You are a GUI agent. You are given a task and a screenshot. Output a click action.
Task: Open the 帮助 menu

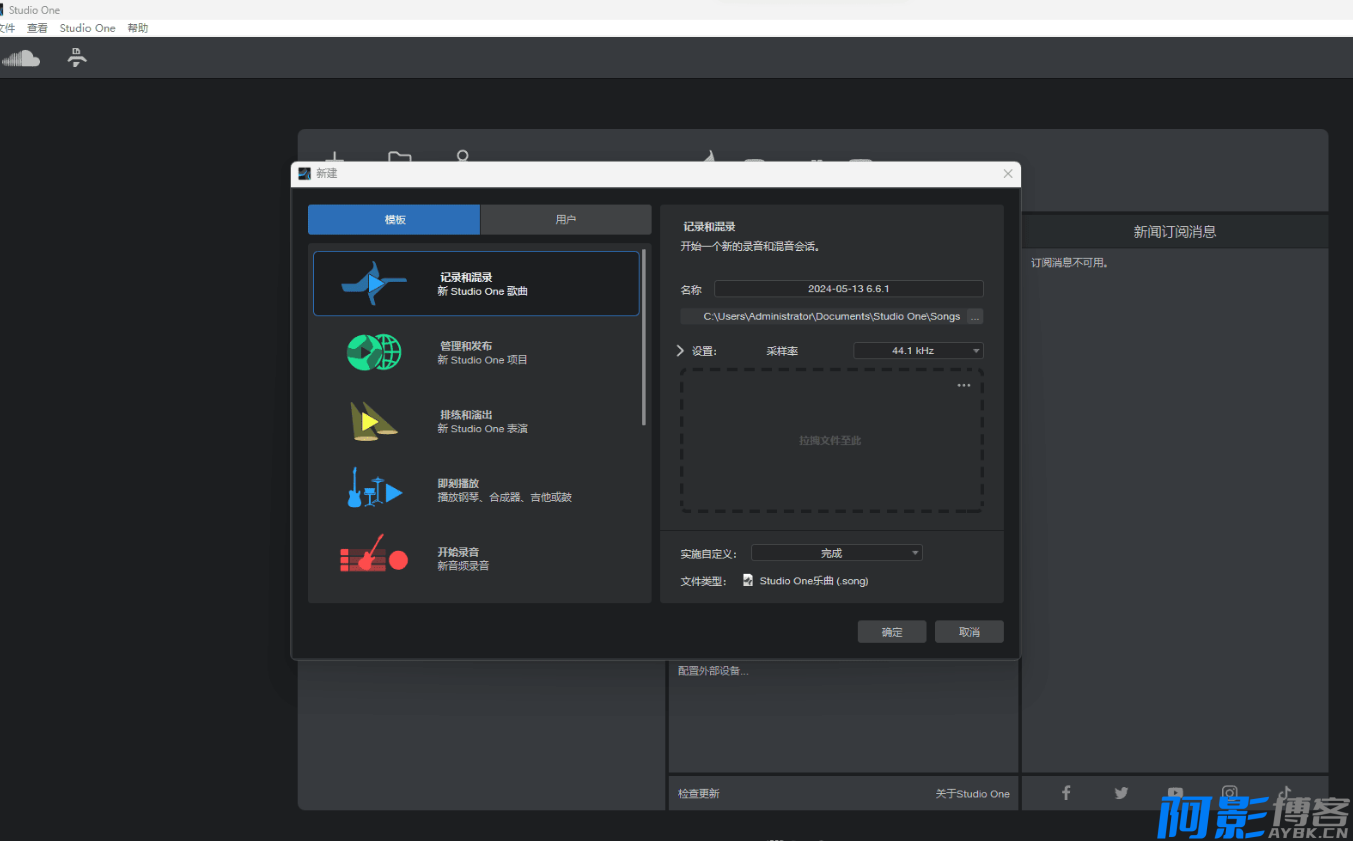(x=138, y=28)
